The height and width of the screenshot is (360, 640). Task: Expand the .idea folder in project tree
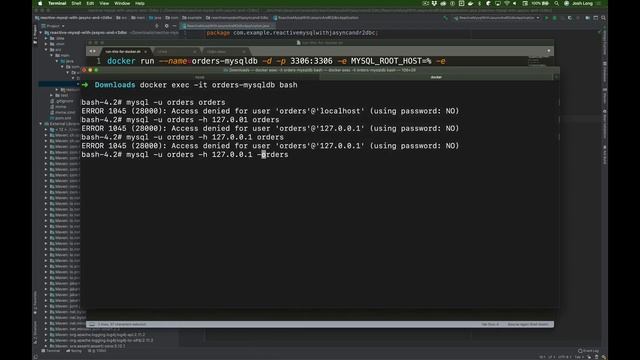click(46, 38)
